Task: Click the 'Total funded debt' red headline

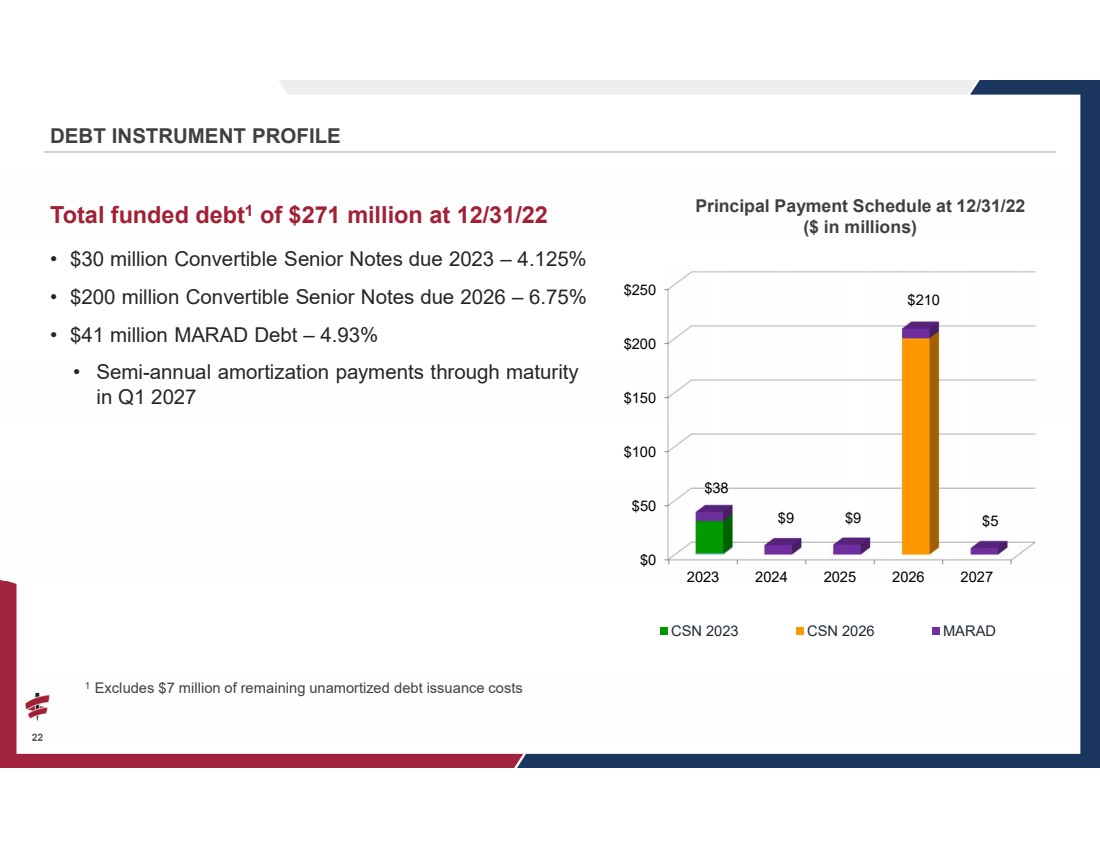Action: click(298, 215)
